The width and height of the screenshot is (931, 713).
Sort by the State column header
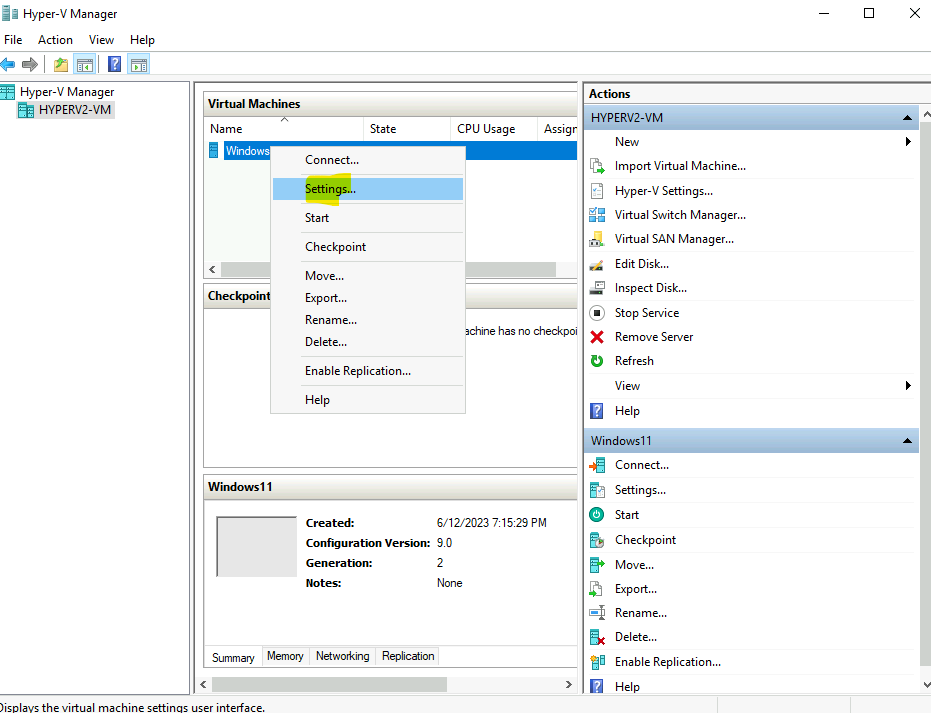[x=407, y=129]
